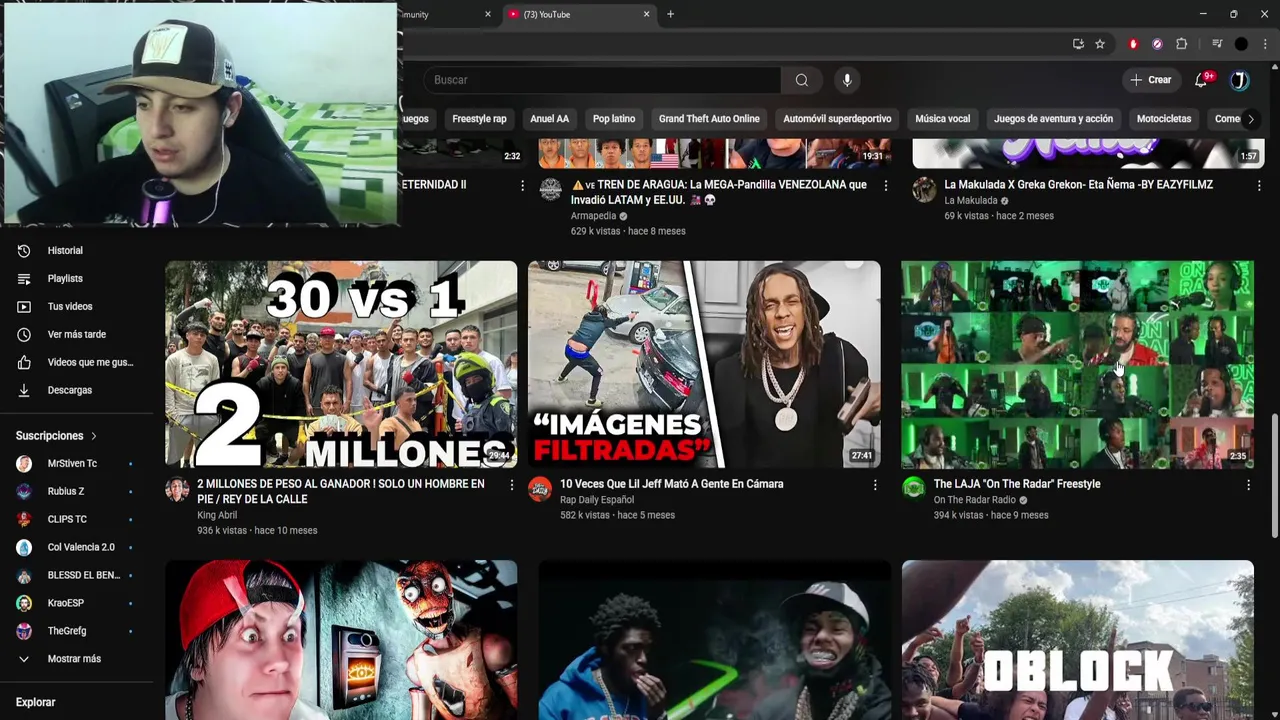This screenshot has width=1280, height=720.
Task: Select the Motocicletas chip
Action: (x=1164, y=119)
